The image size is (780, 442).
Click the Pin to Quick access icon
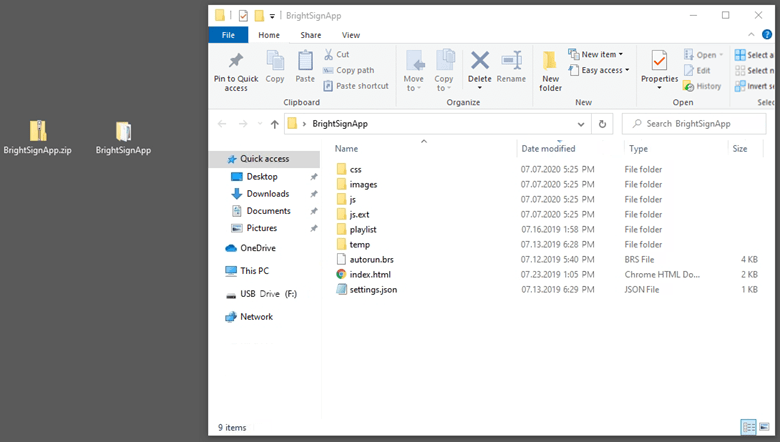236,61
